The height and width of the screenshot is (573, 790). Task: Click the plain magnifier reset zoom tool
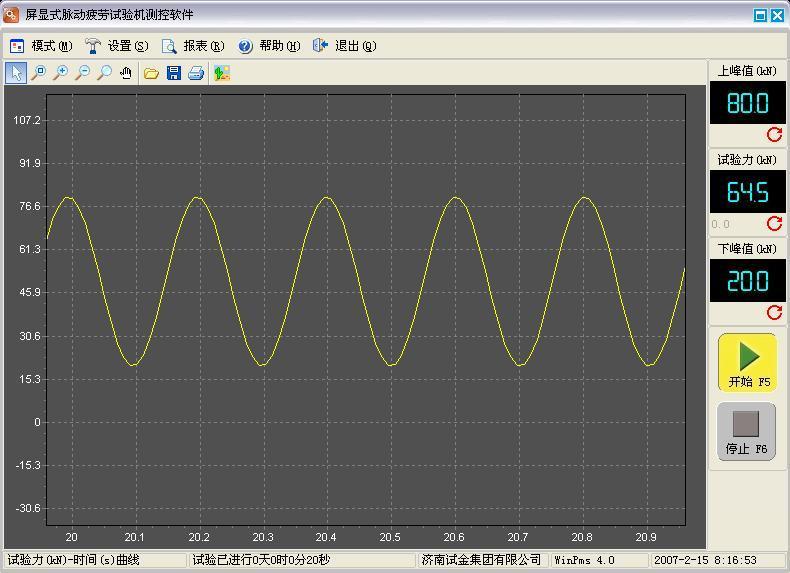104,73
